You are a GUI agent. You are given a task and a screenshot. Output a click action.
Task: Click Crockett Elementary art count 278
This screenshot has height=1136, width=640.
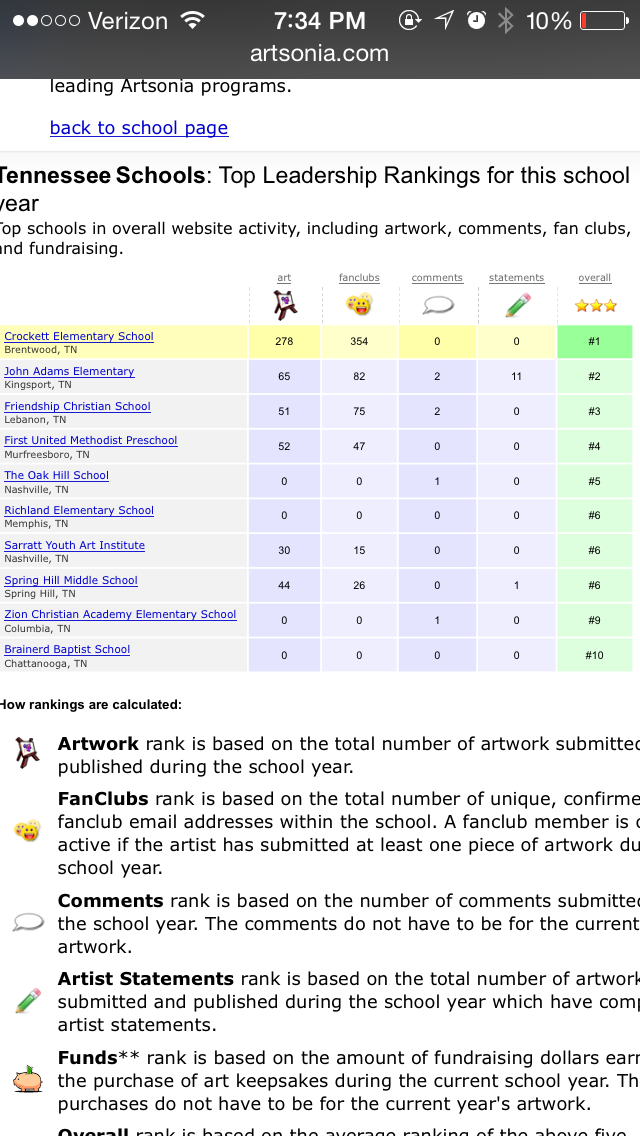tap(284, 341)
